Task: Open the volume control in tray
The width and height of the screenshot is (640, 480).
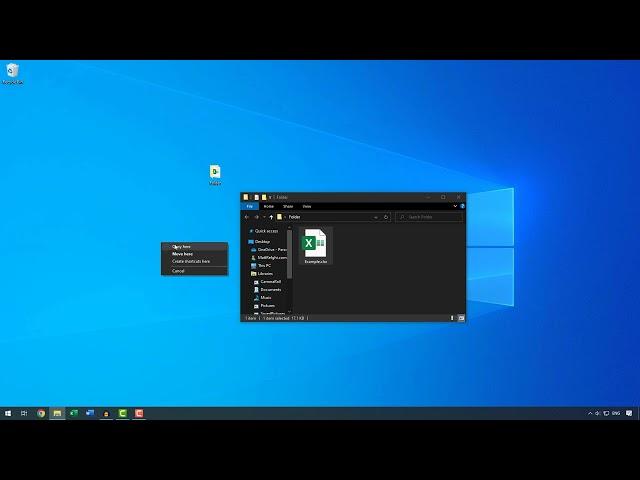Action: (598, 413)
